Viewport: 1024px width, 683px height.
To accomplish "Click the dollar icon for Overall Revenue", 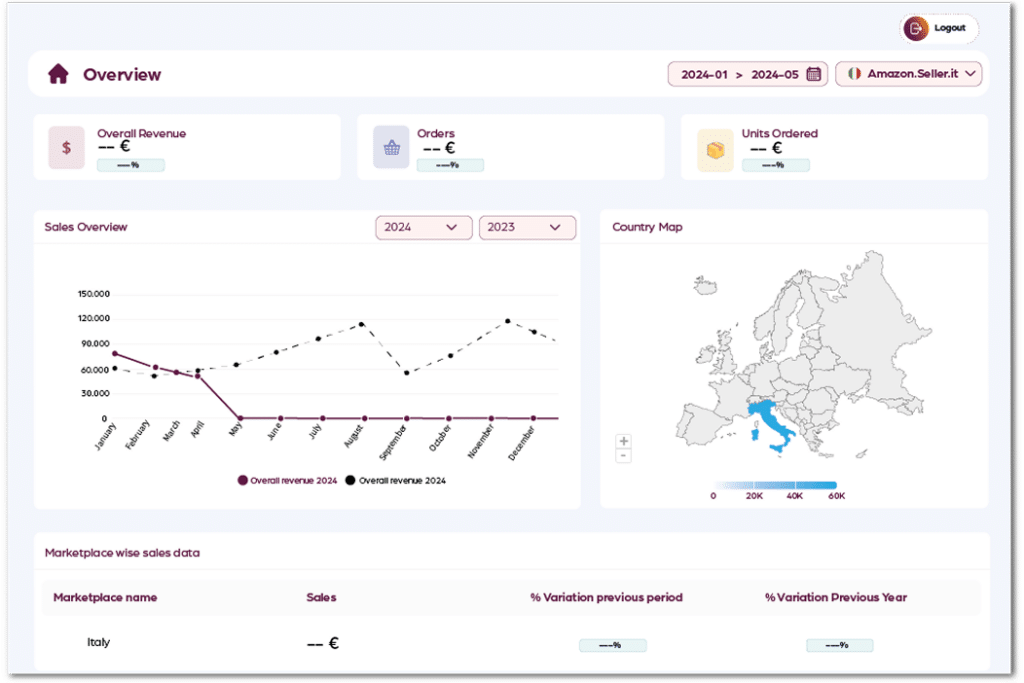I will [x=66, y=148].
